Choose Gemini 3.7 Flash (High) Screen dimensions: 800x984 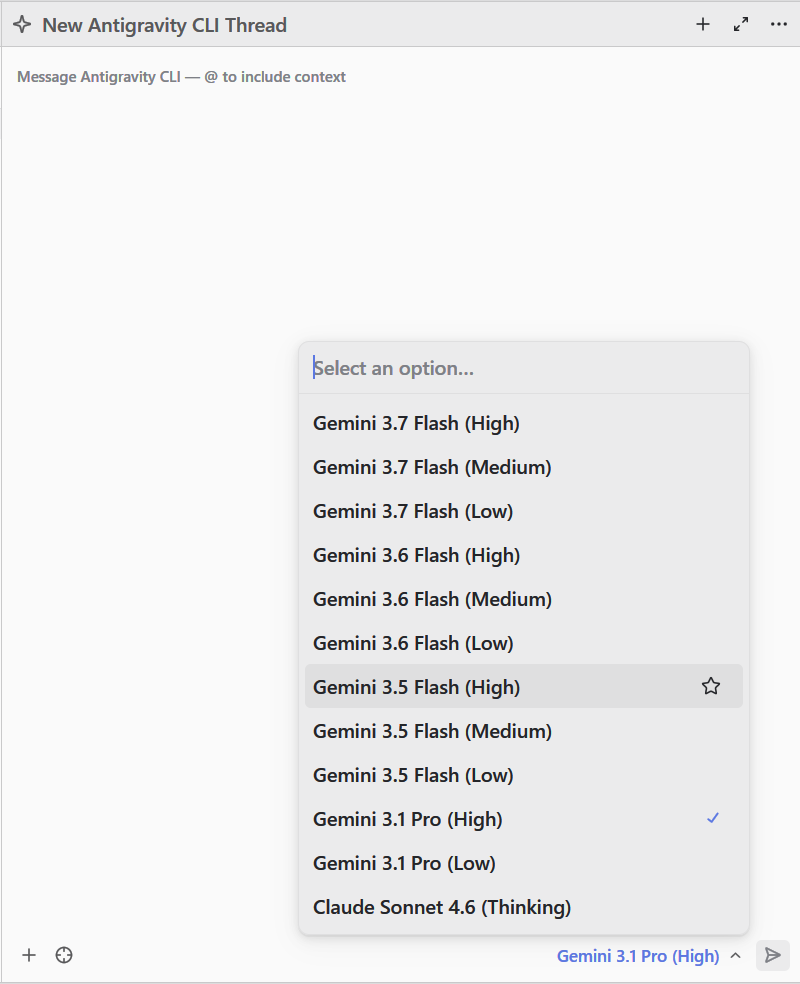tap(524, 424)
